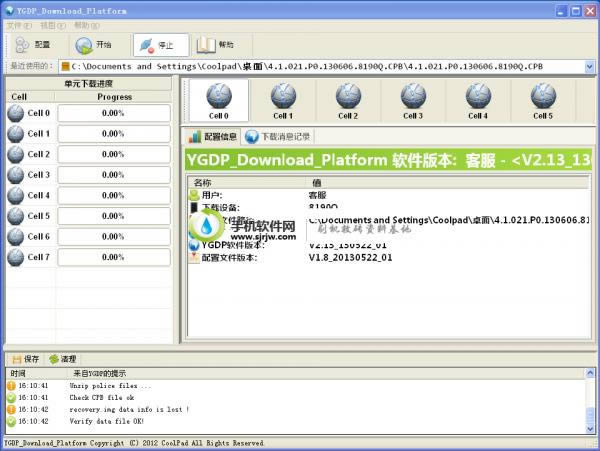The height and width of the screenshot is (451, 600).
Task: Click the 保存 (save) log button
Action: coord(25,358)
